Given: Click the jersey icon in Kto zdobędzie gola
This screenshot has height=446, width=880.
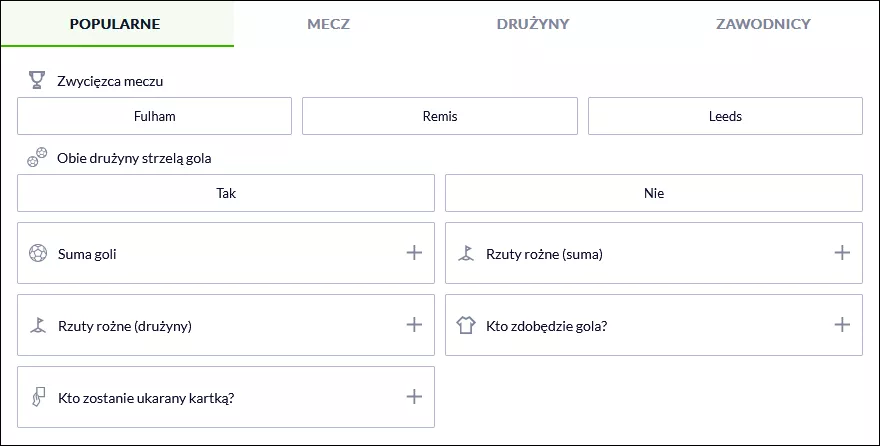Looking at the screenshot, I should click(466, 325).
